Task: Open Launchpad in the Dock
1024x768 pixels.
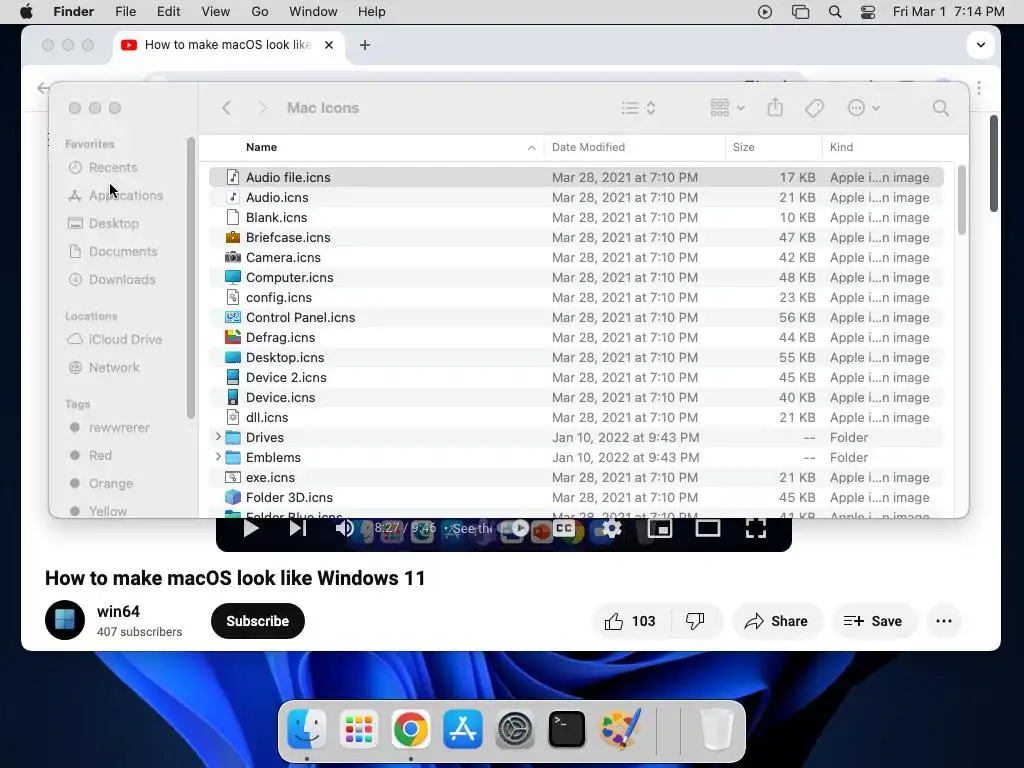Action: click(359, 729)
